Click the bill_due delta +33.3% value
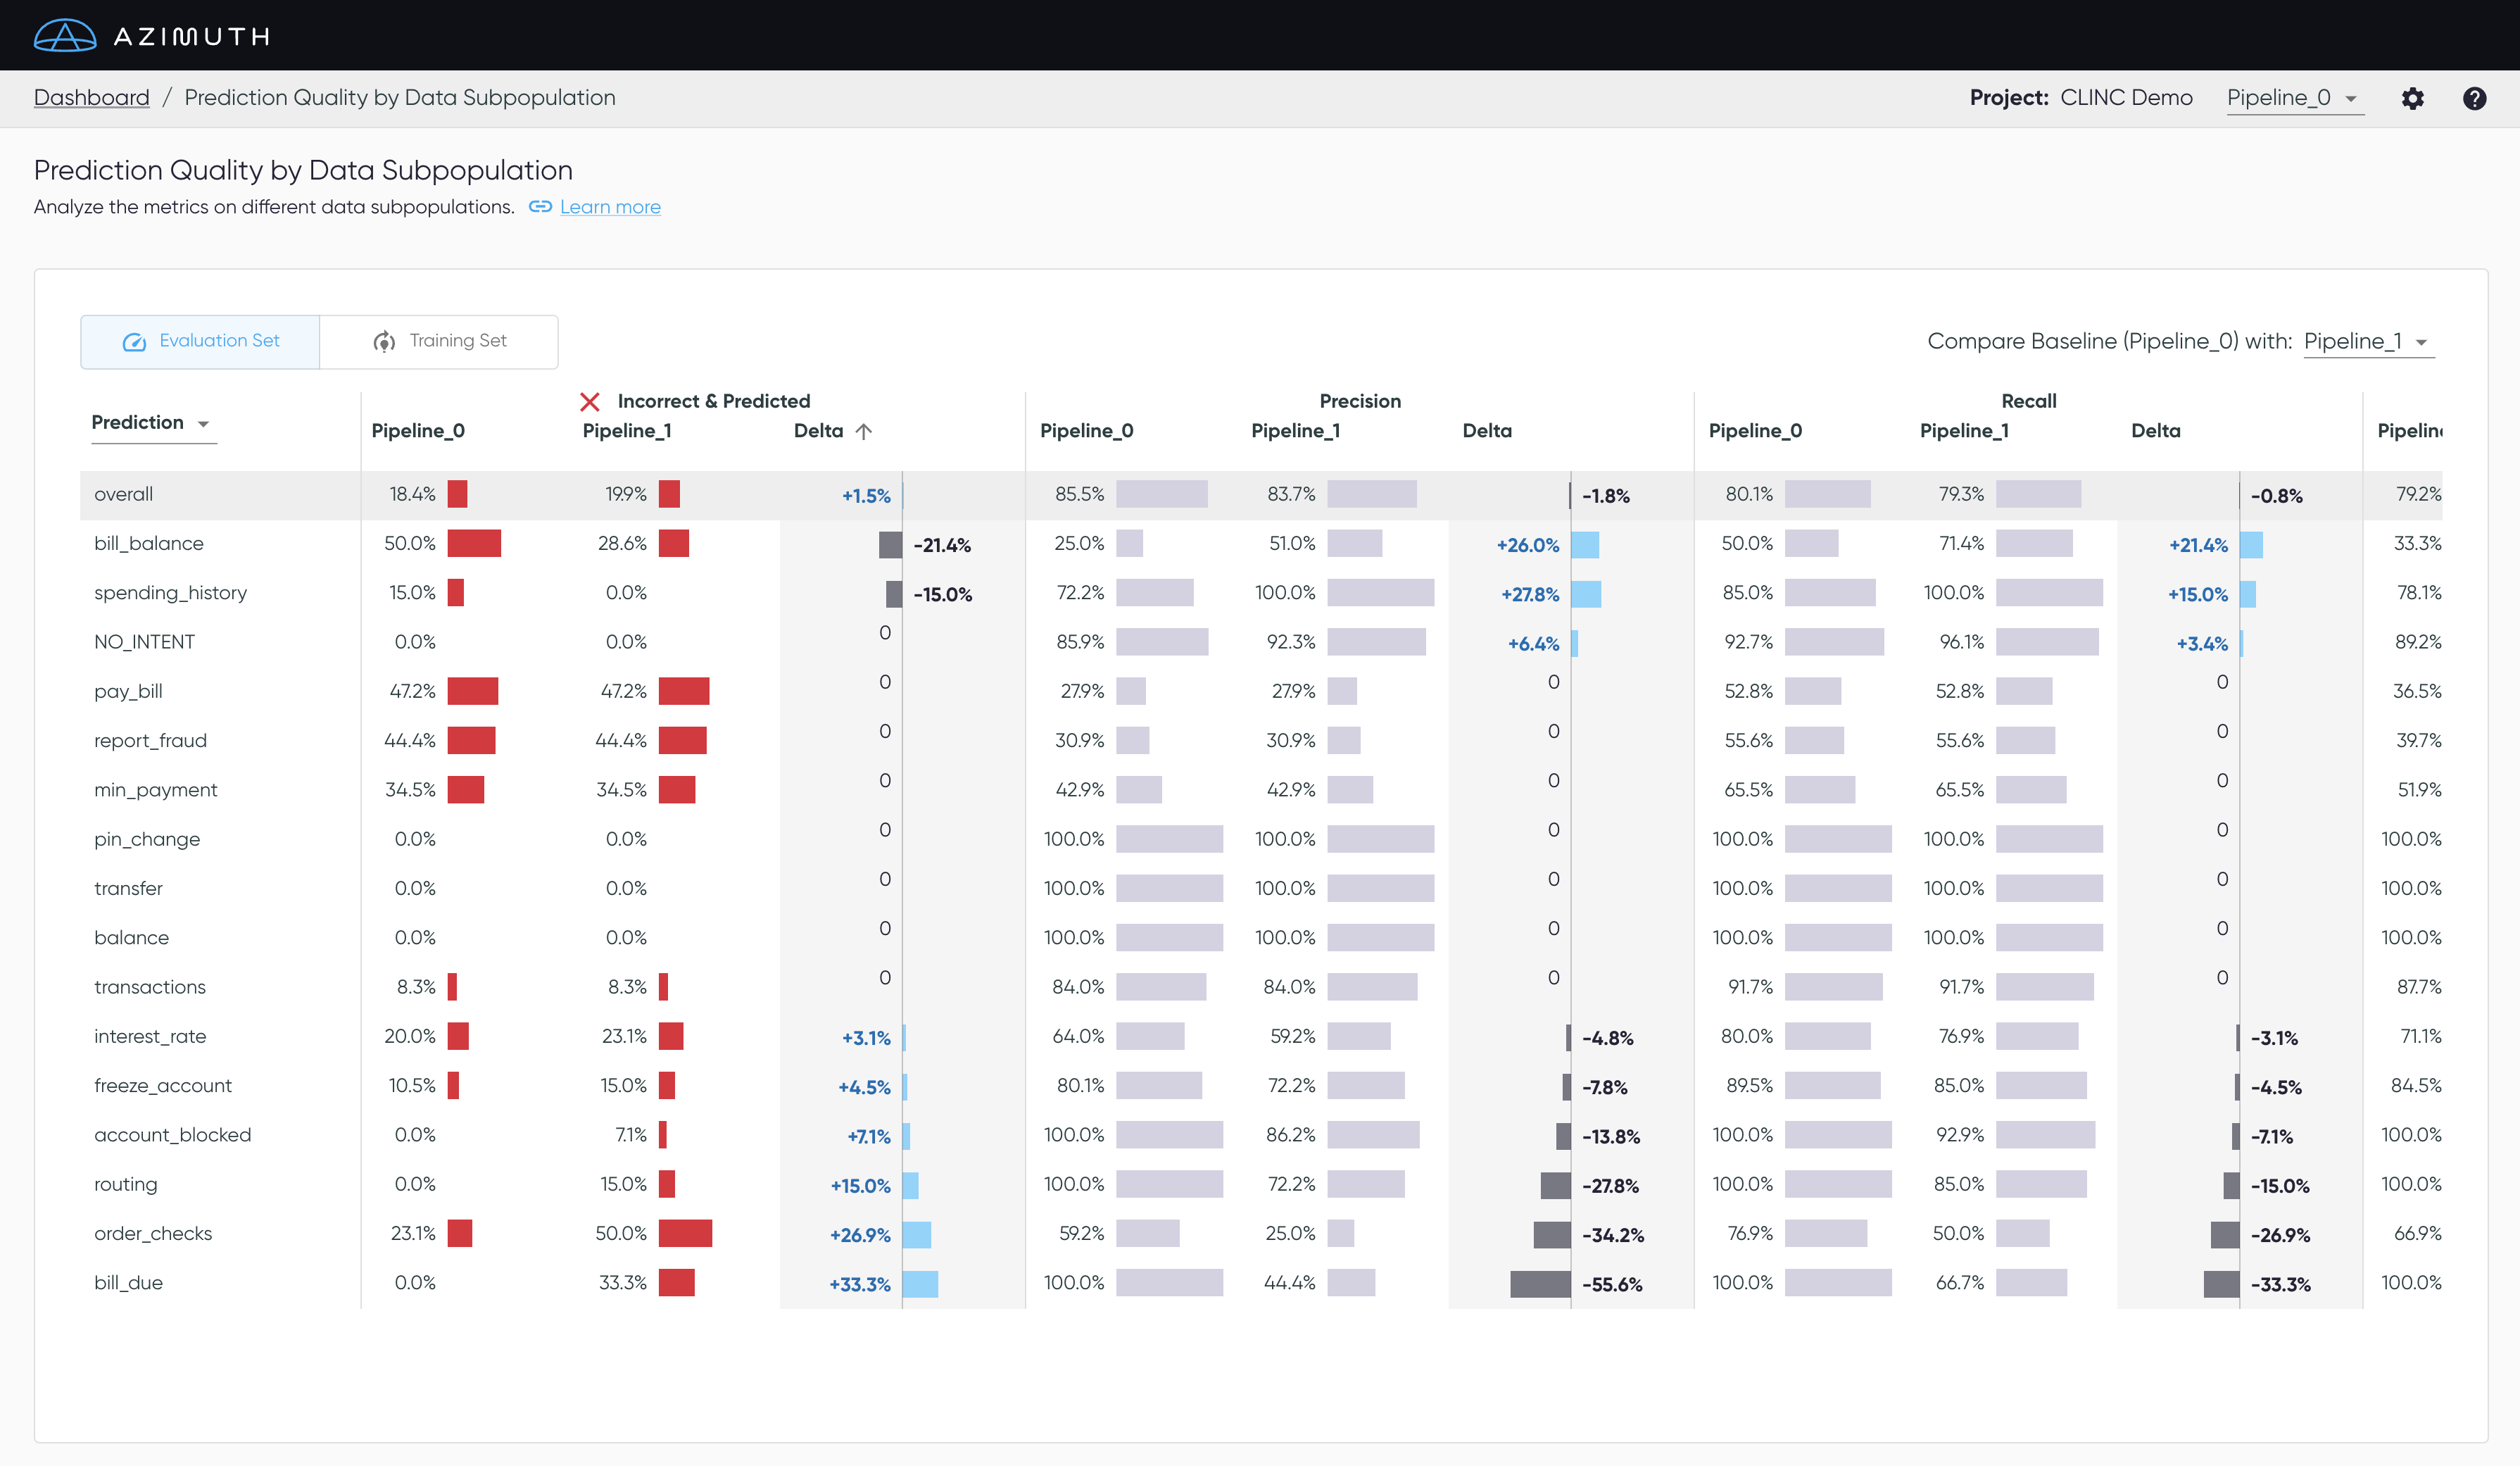 pyautogui.click(x=859, y=1285)
